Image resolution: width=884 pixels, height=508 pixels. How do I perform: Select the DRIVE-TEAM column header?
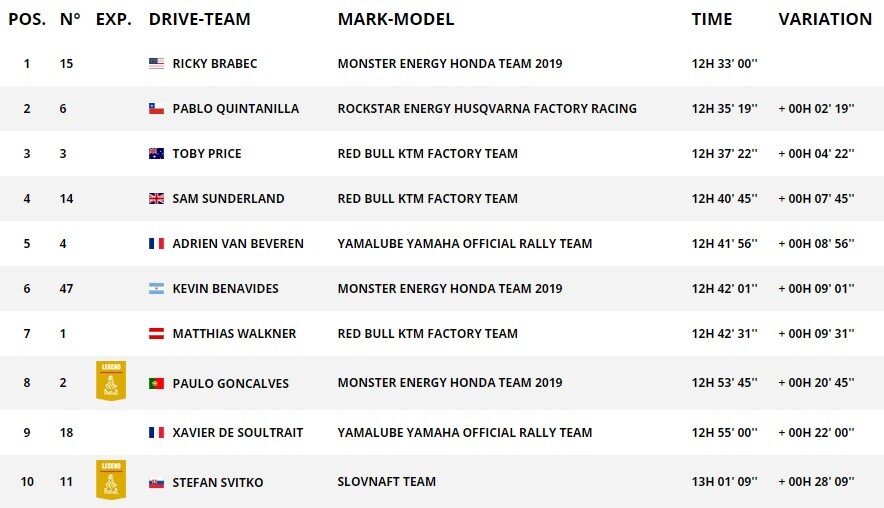coord(200,19)
